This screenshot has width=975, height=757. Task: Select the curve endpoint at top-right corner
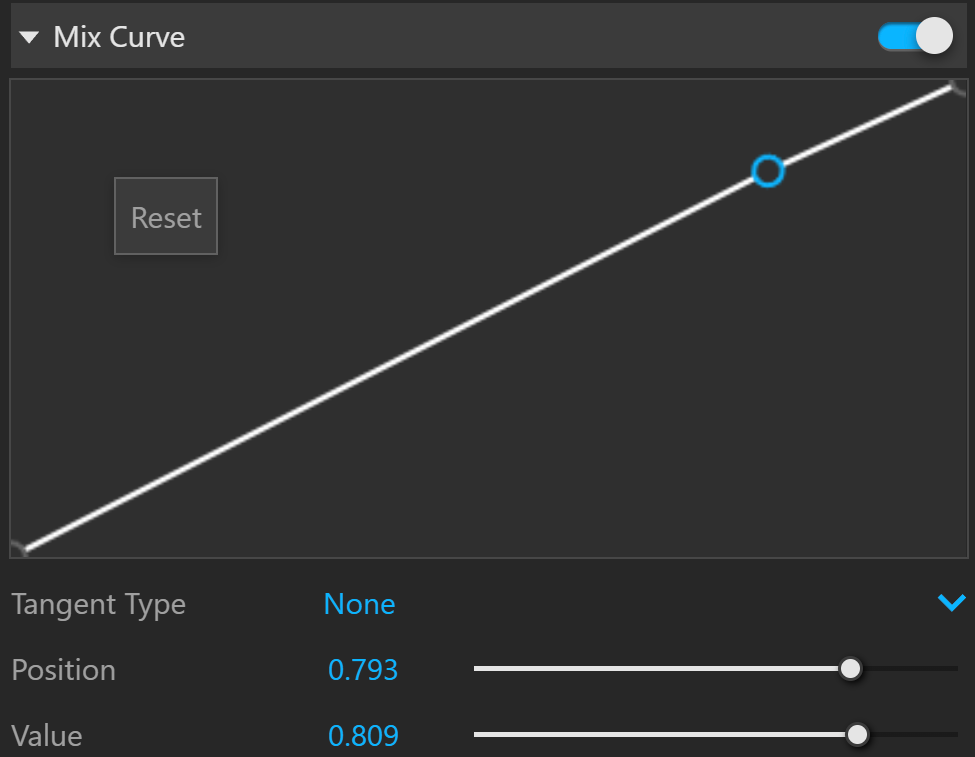click(x=955, y=88)
